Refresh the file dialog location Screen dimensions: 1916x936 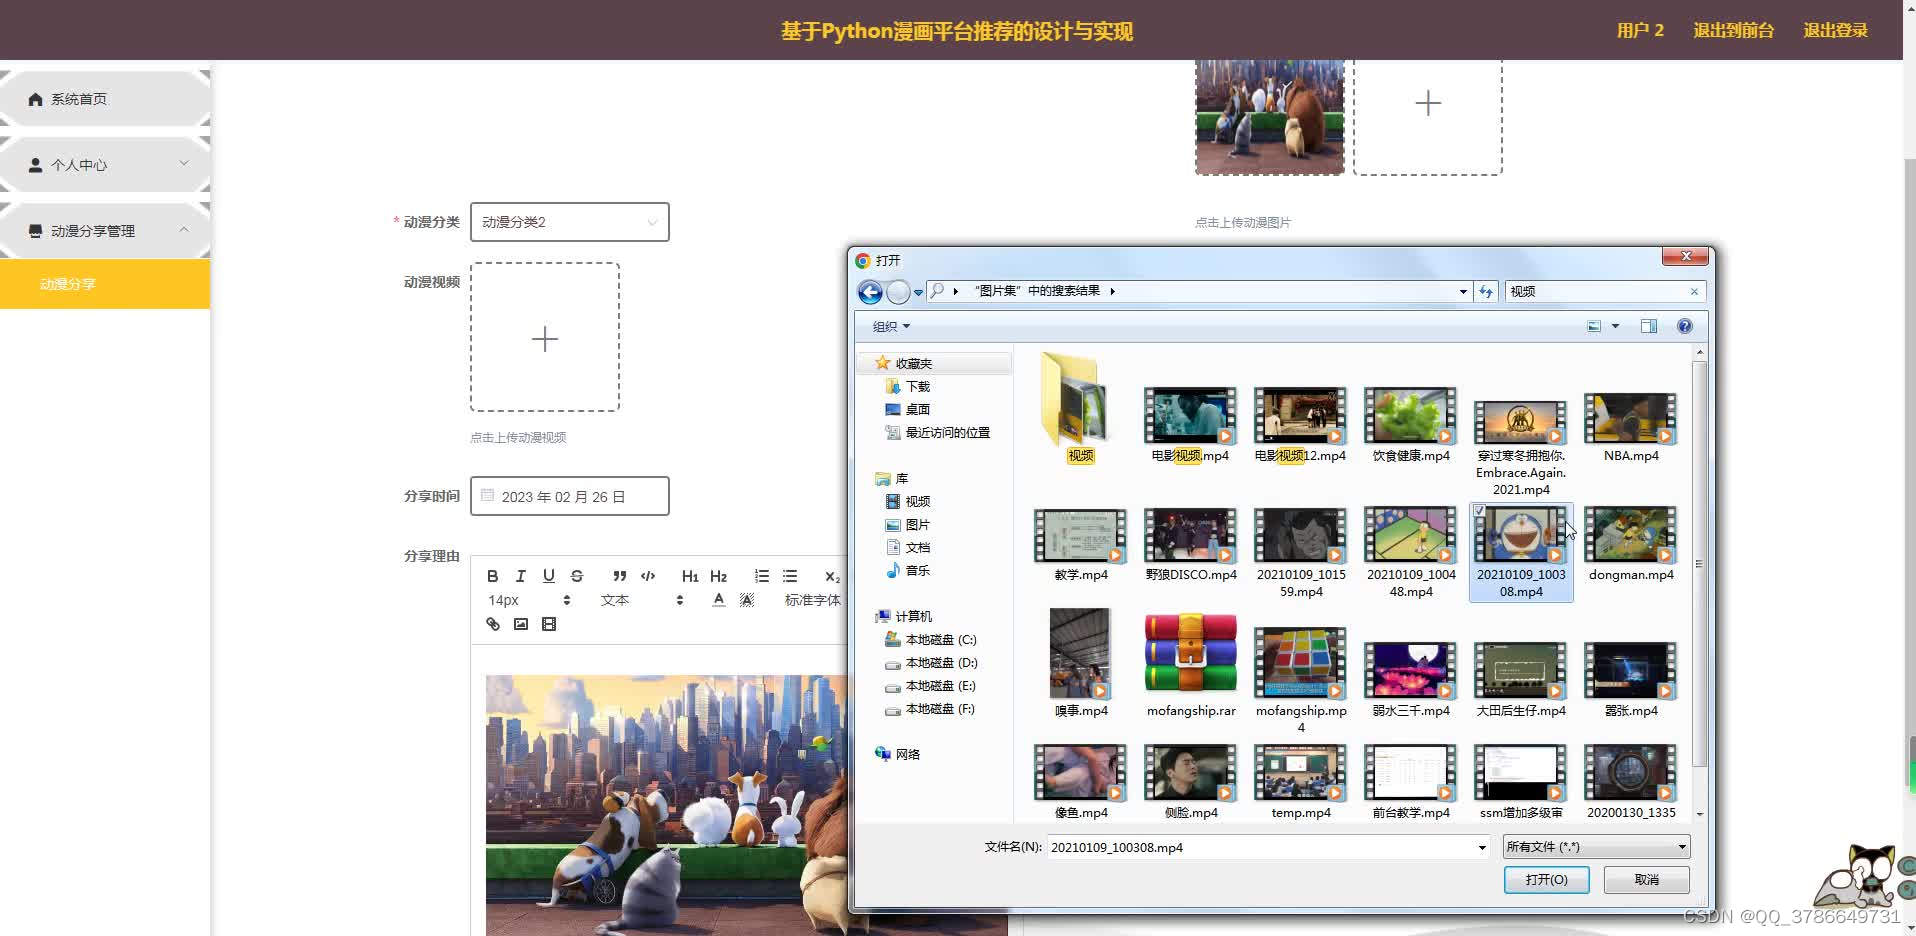click(x=1486, y=291)
